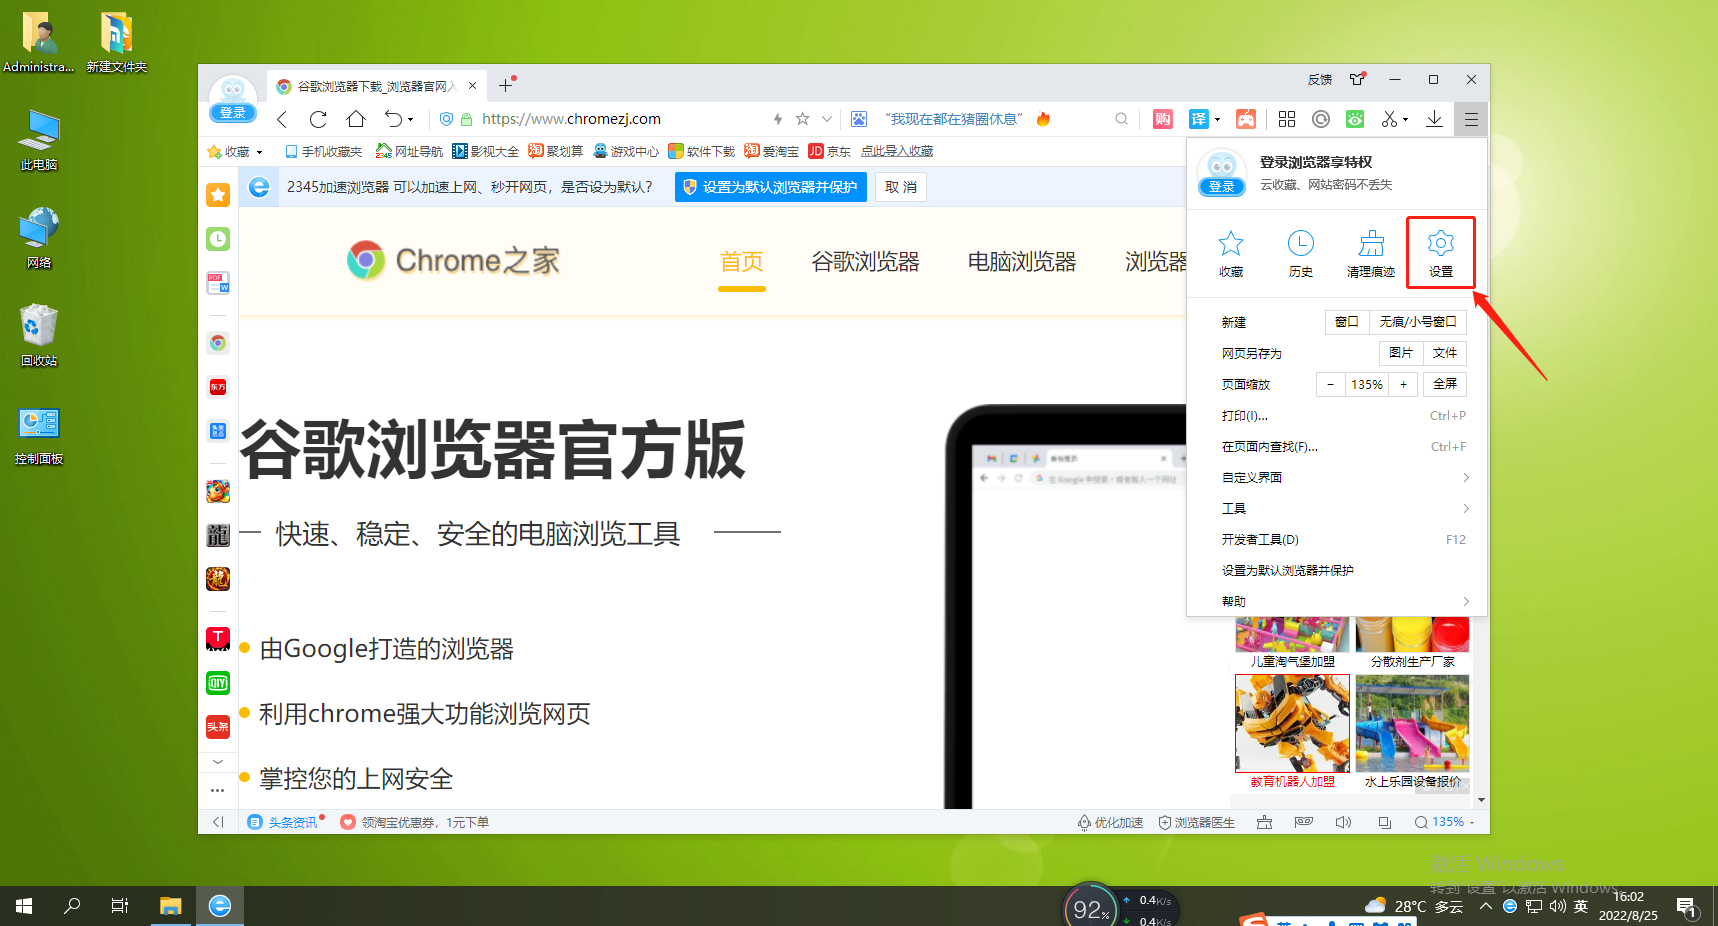Open History clock icon in menu
Screen dimensions: 1718x926
tap(1300, 252)
